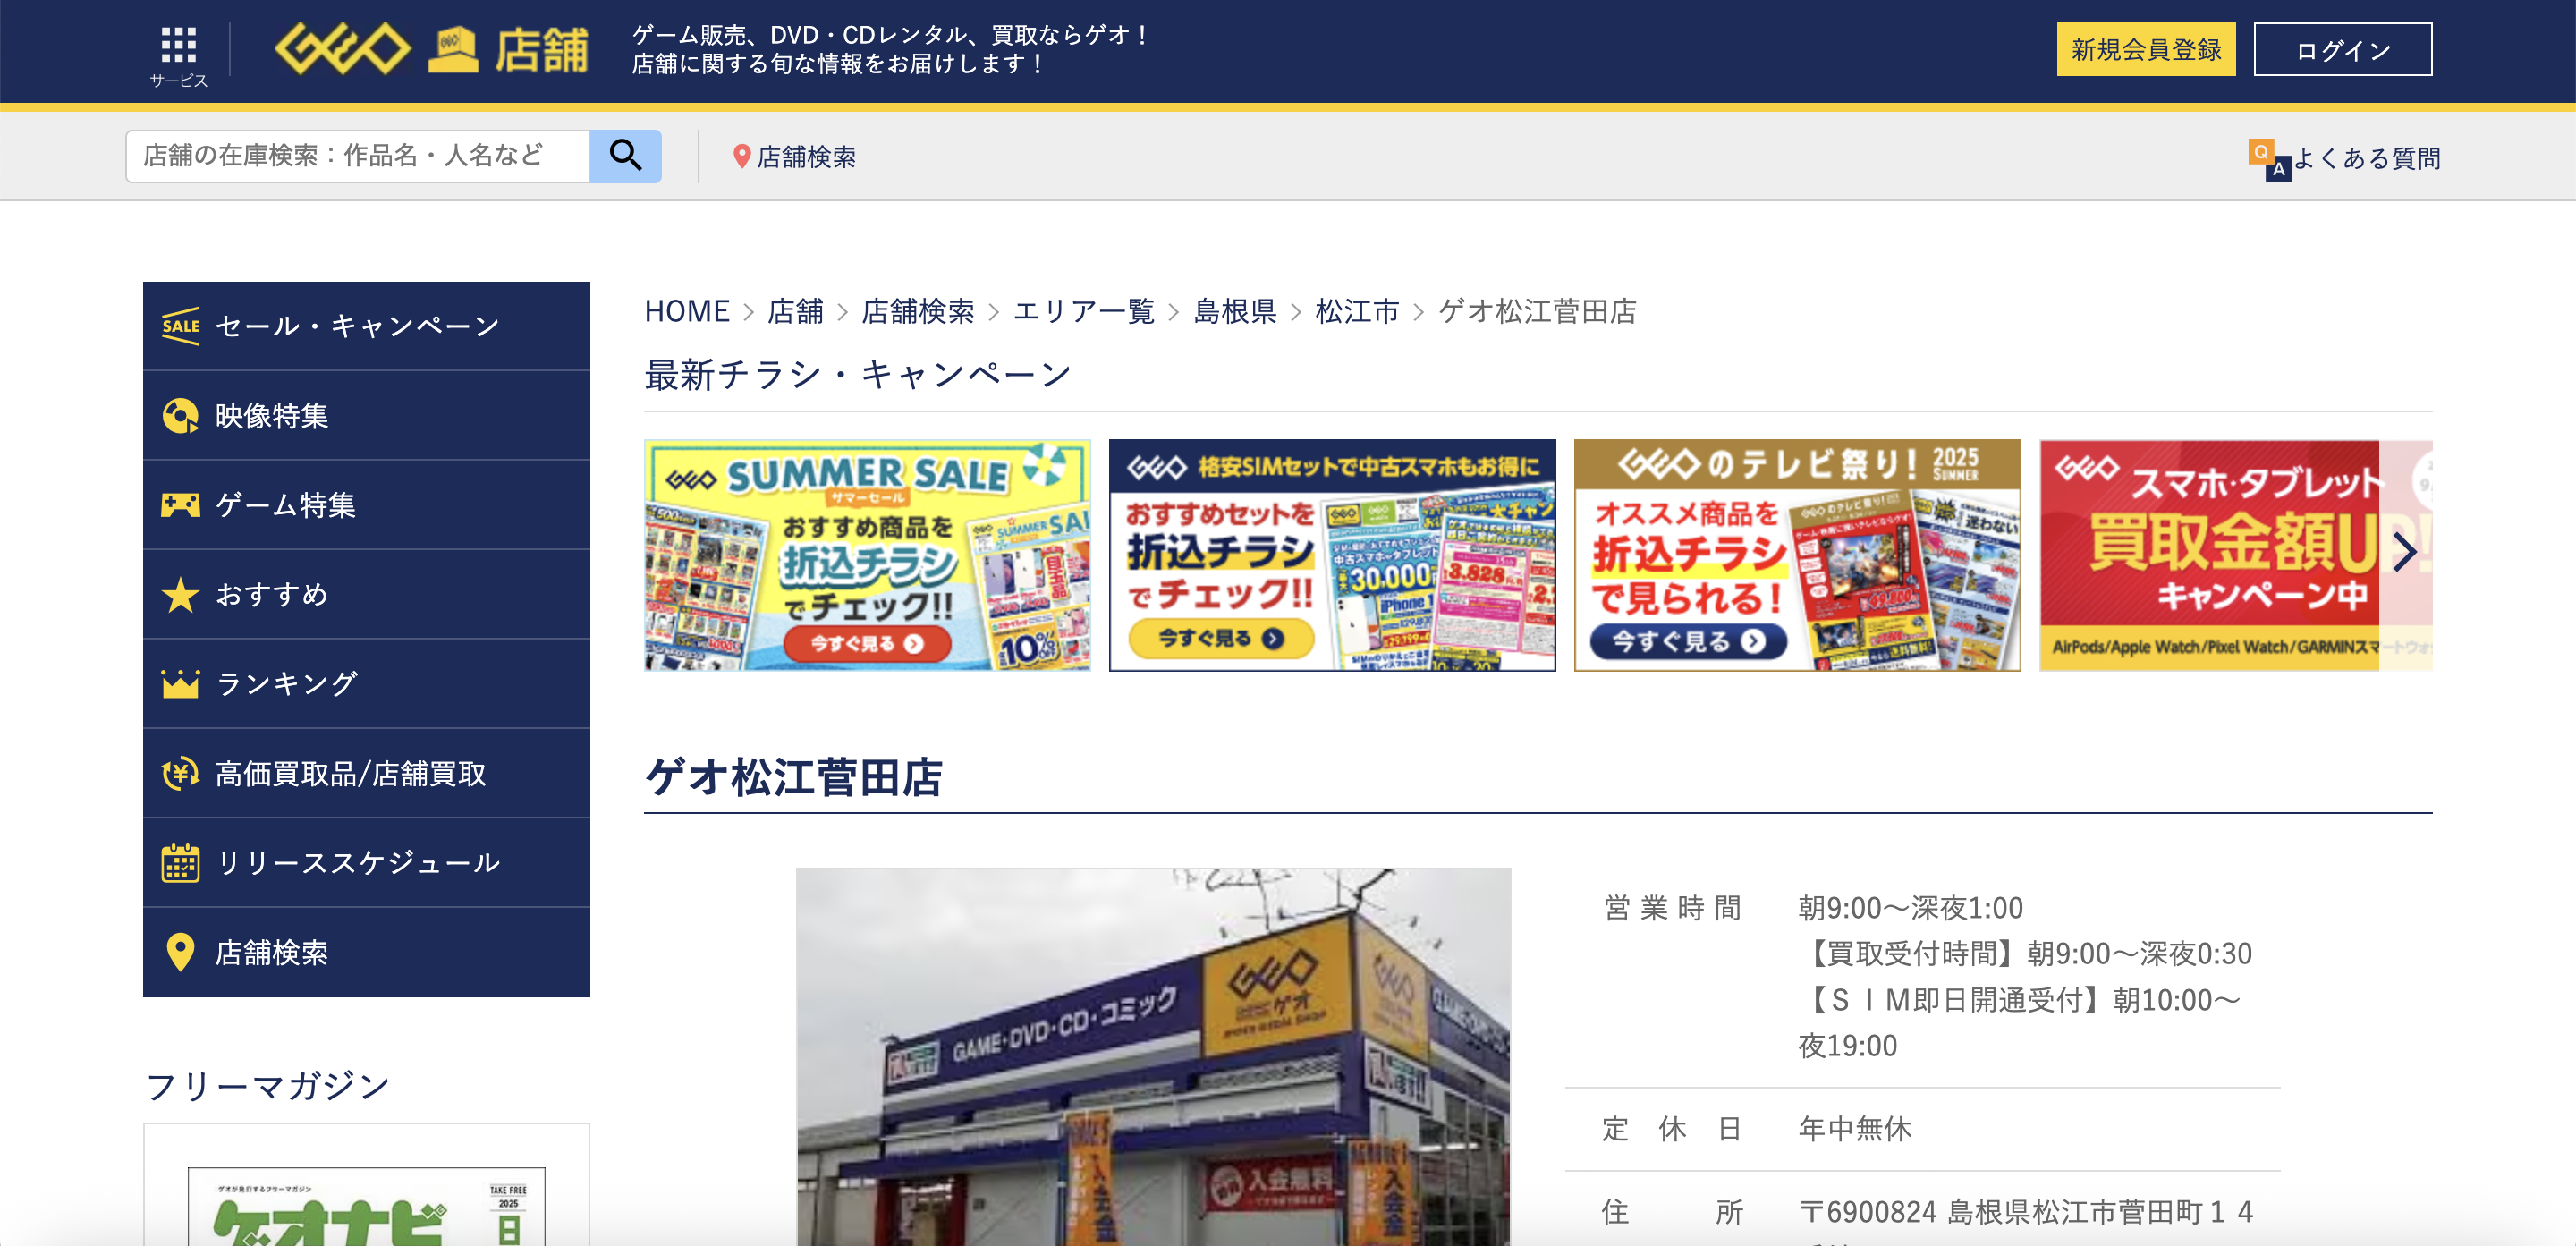This screenshot has height=1246, width=2576.
Task: Open よくある質問 link
Action: [2366, 158]
